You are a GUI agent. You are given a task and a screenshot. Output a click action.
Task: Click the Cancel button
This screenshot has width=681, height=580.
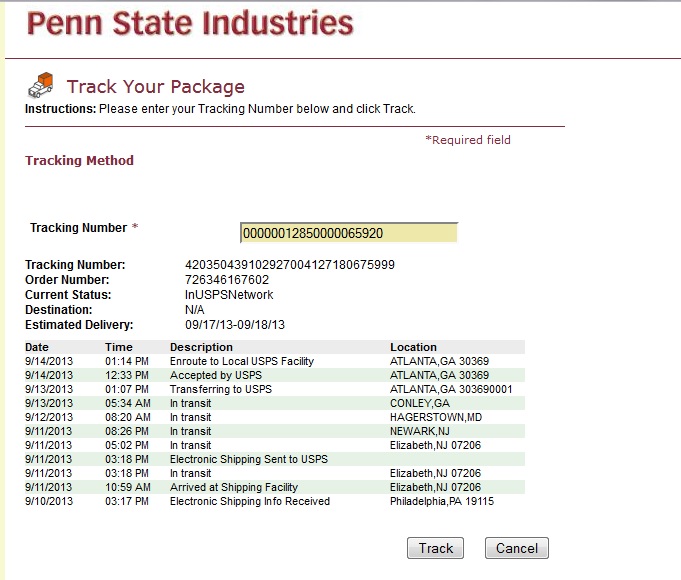[516, 548]
